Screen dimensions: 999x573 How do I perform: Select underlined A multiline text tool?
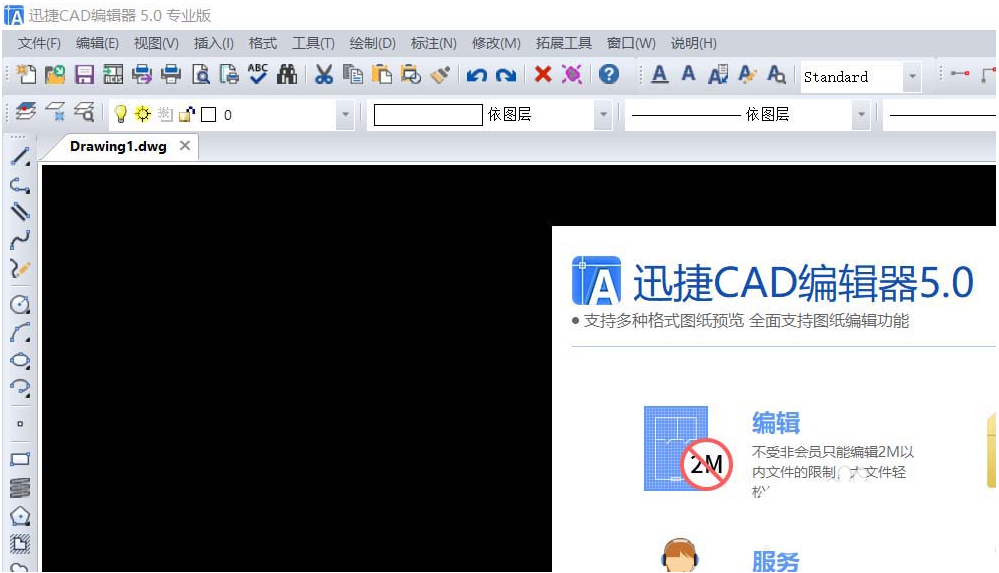660,75
